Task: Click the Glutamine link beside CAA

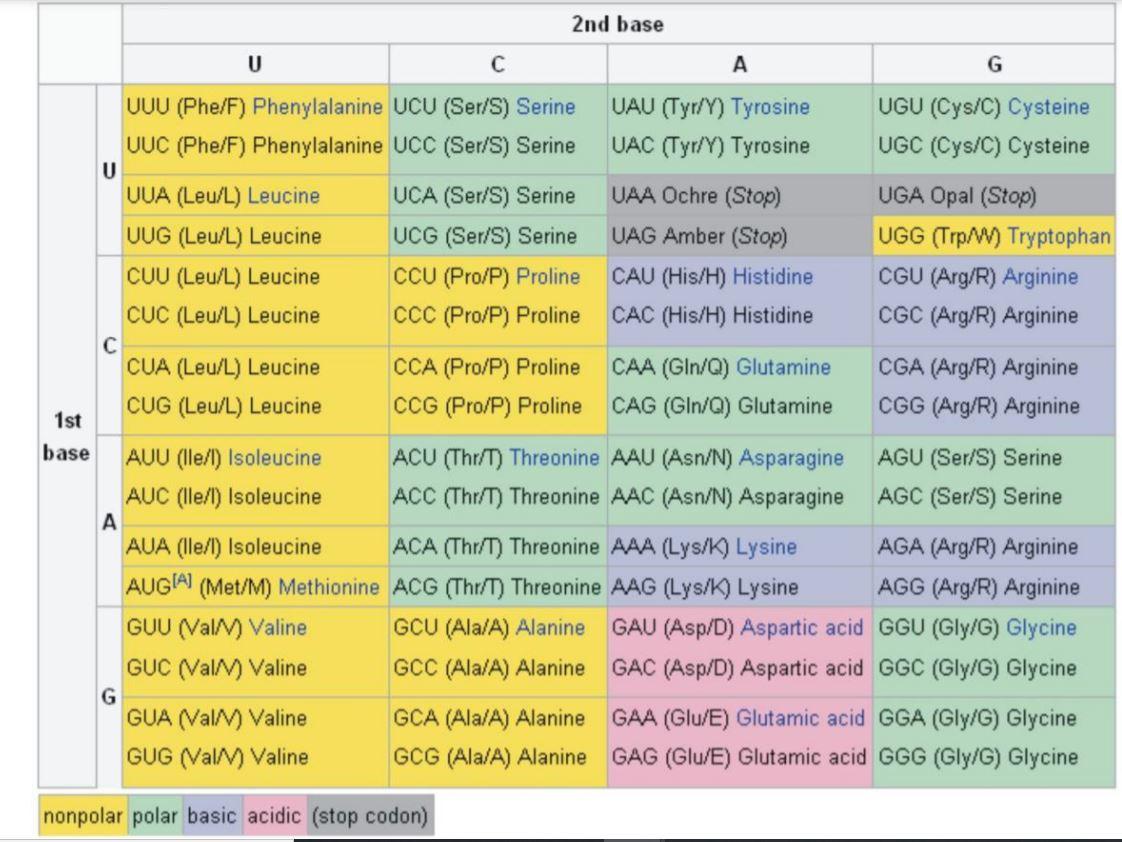Action: (x=784, y=367)
